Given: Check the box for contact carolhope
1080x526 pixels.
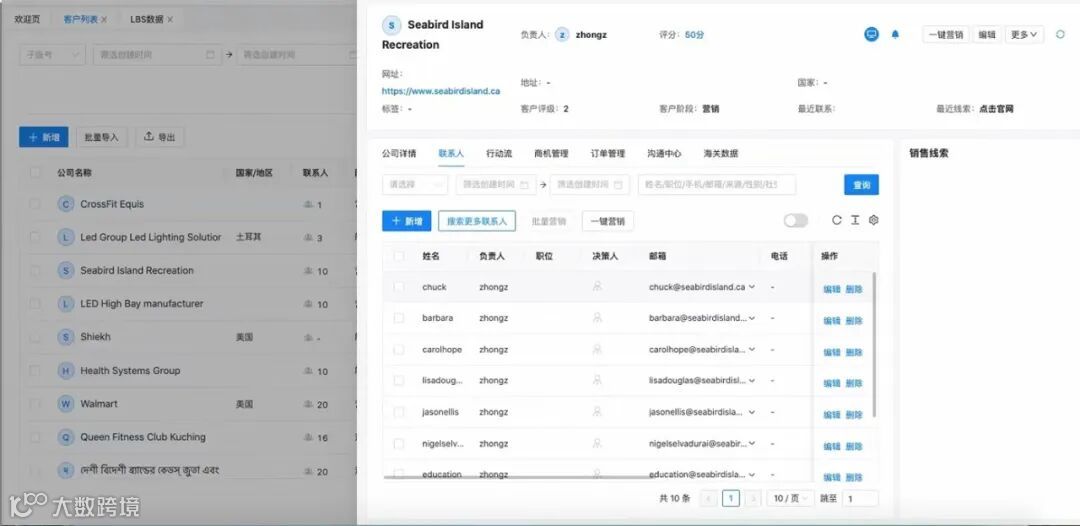Looking at the screenshot, I should [x=399, y=350].
